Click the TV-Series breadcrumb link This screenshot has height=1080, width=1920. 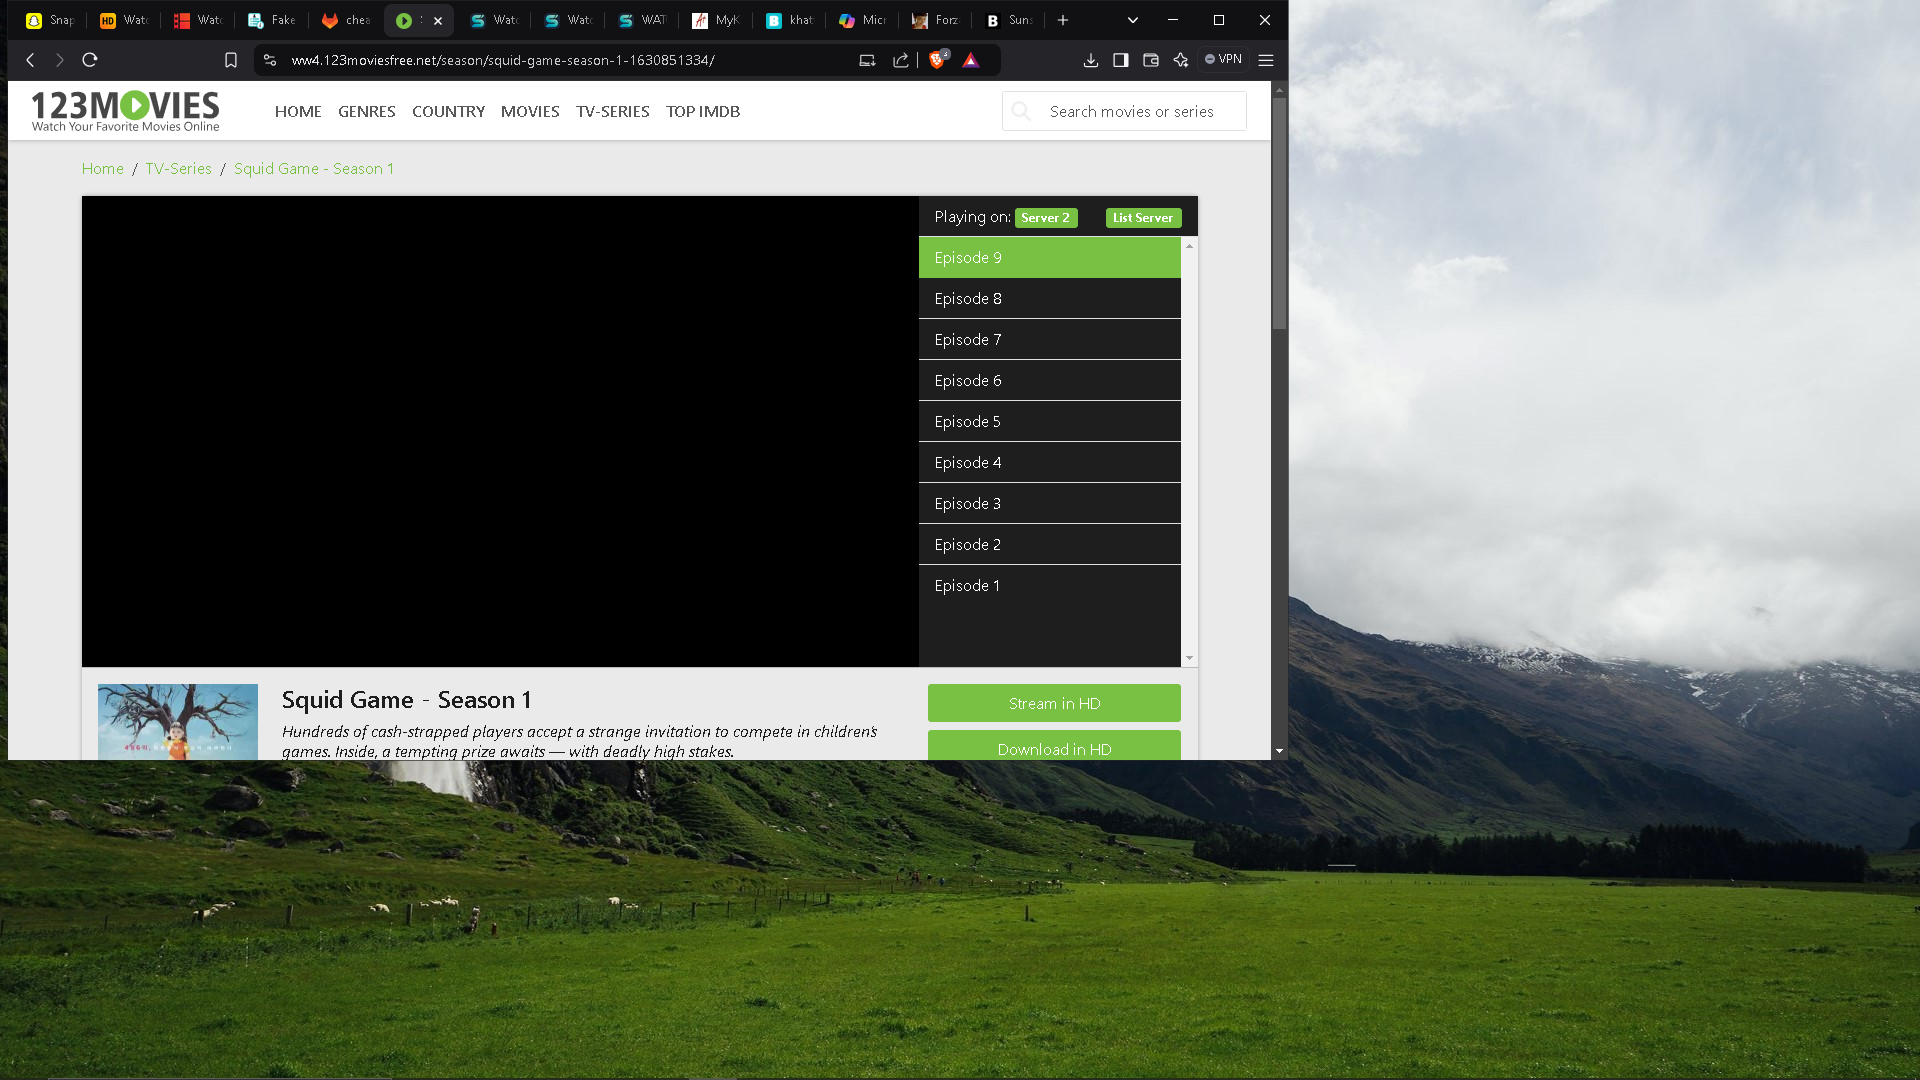178,168
